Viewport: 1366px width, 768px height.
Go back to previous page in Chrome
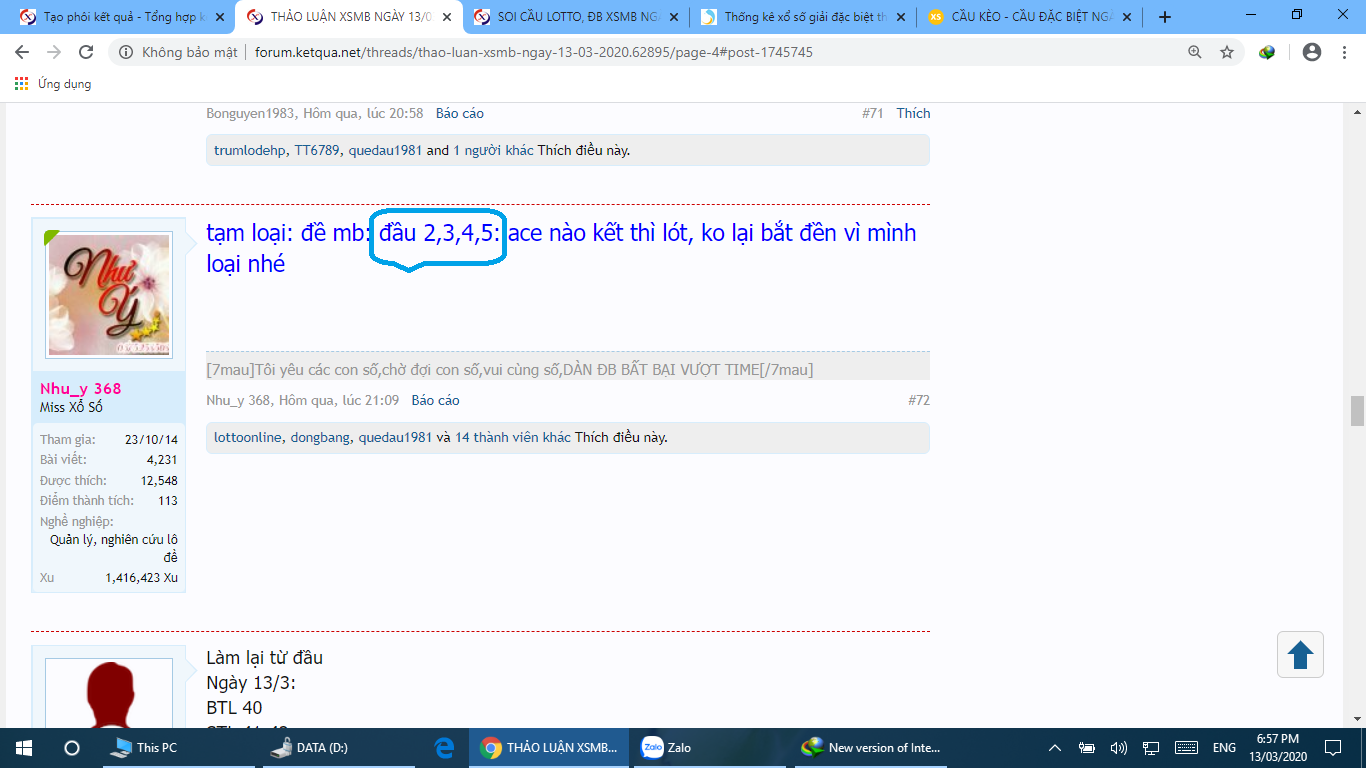tap(22, 52)
